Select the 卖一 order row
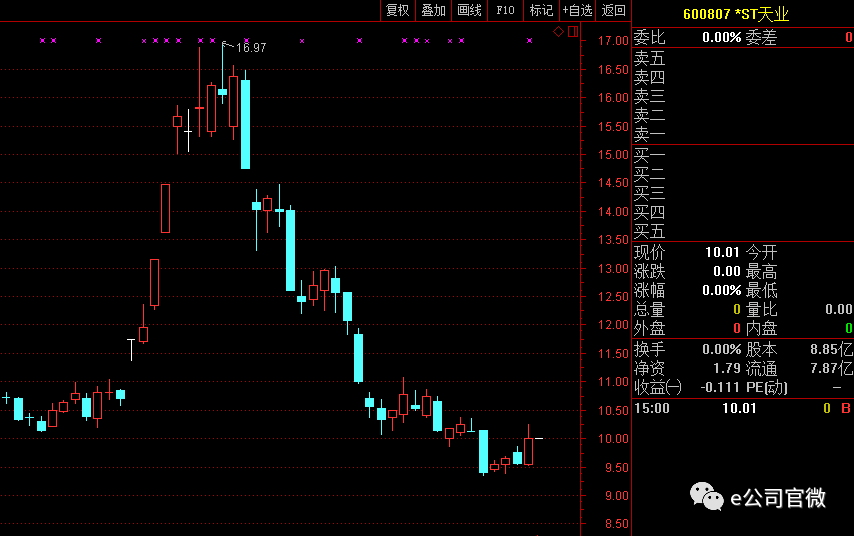854x536 pixels. point(743,134)
